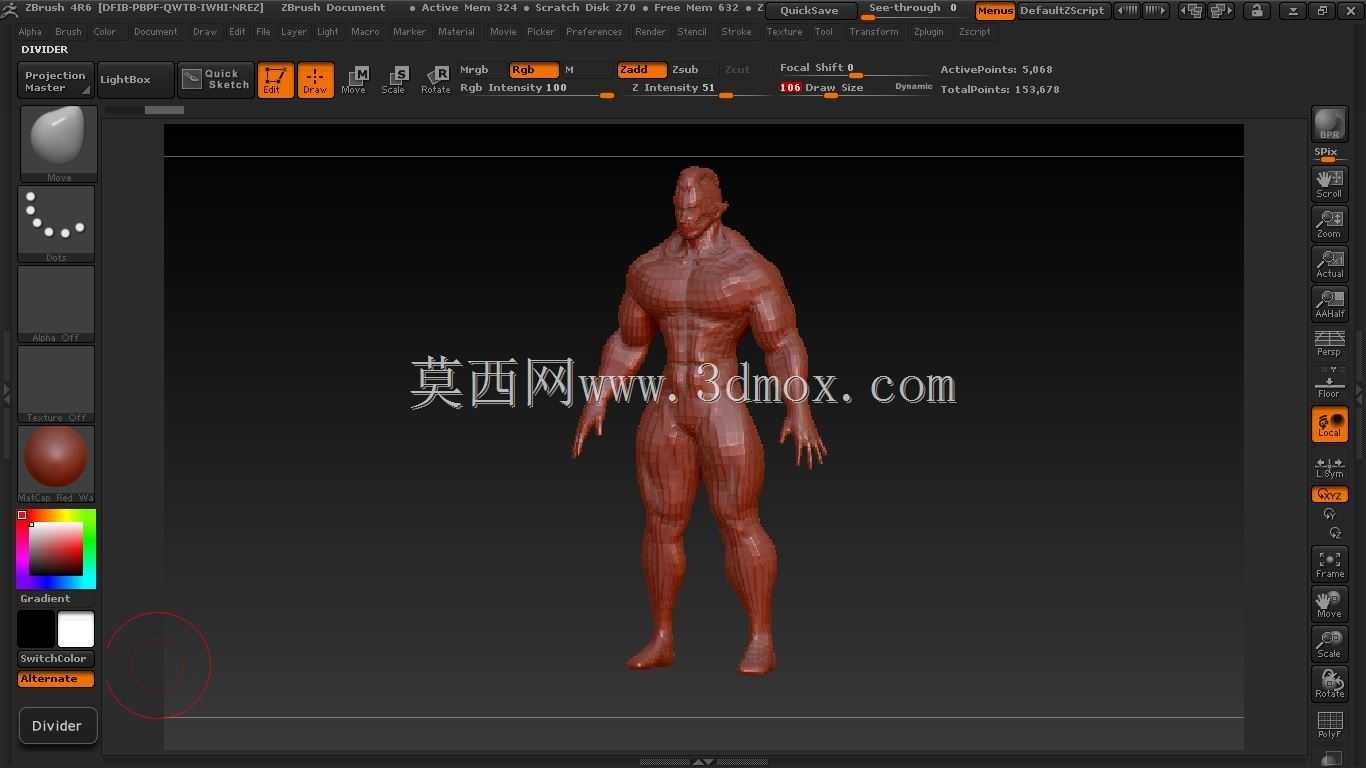The height and width of the screenshot is (768, 1366).
Task: Click DefaultZScript button
Action: click(1062, 11)
